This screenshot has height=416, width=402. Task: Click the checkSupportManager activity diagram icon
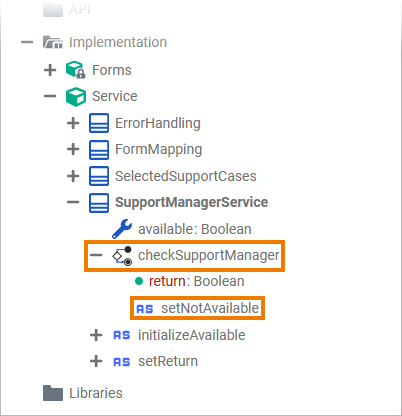[122, 256]
